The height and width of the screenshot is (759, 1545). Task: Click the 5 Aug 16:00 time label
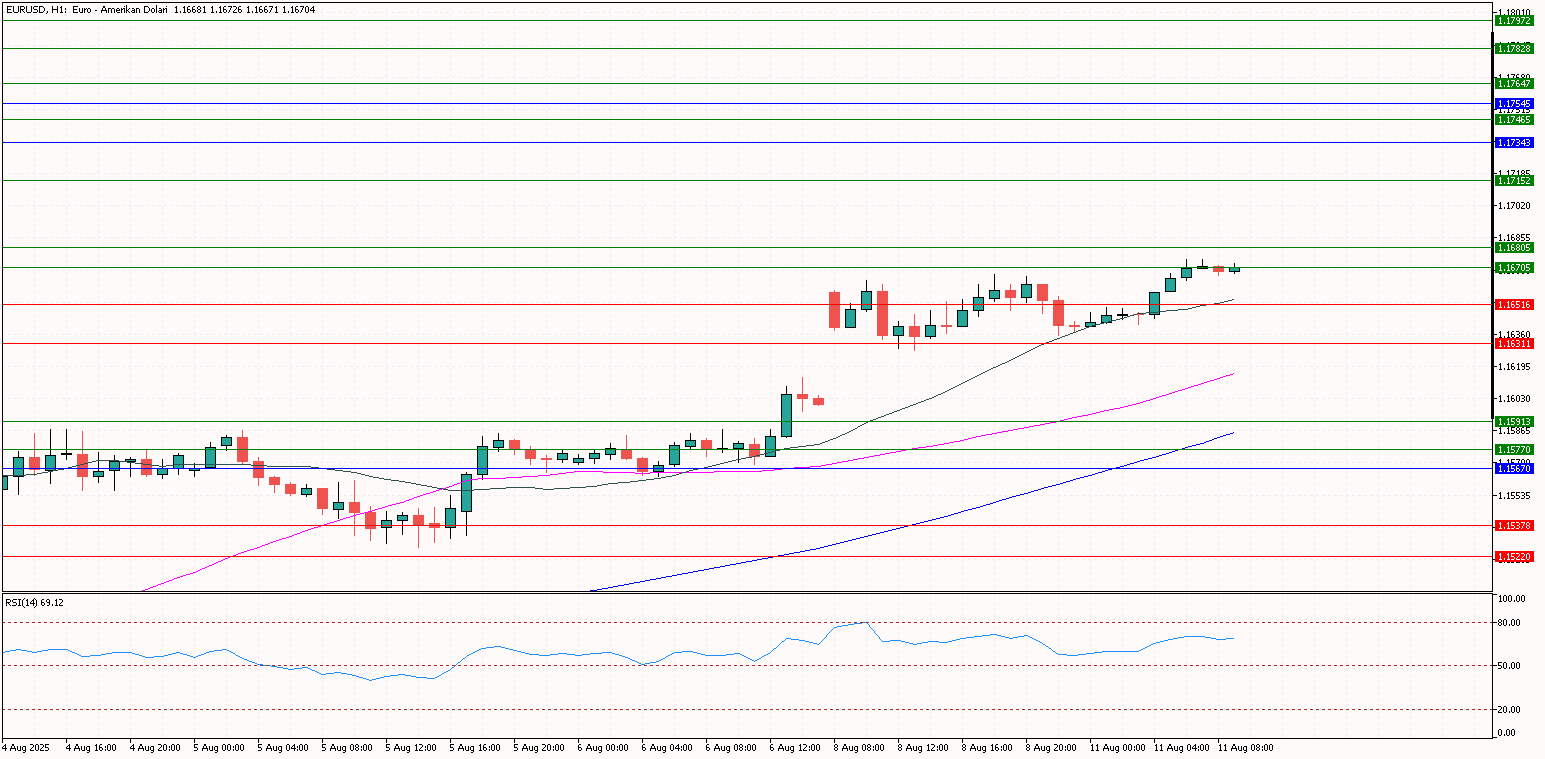point(473,747)
